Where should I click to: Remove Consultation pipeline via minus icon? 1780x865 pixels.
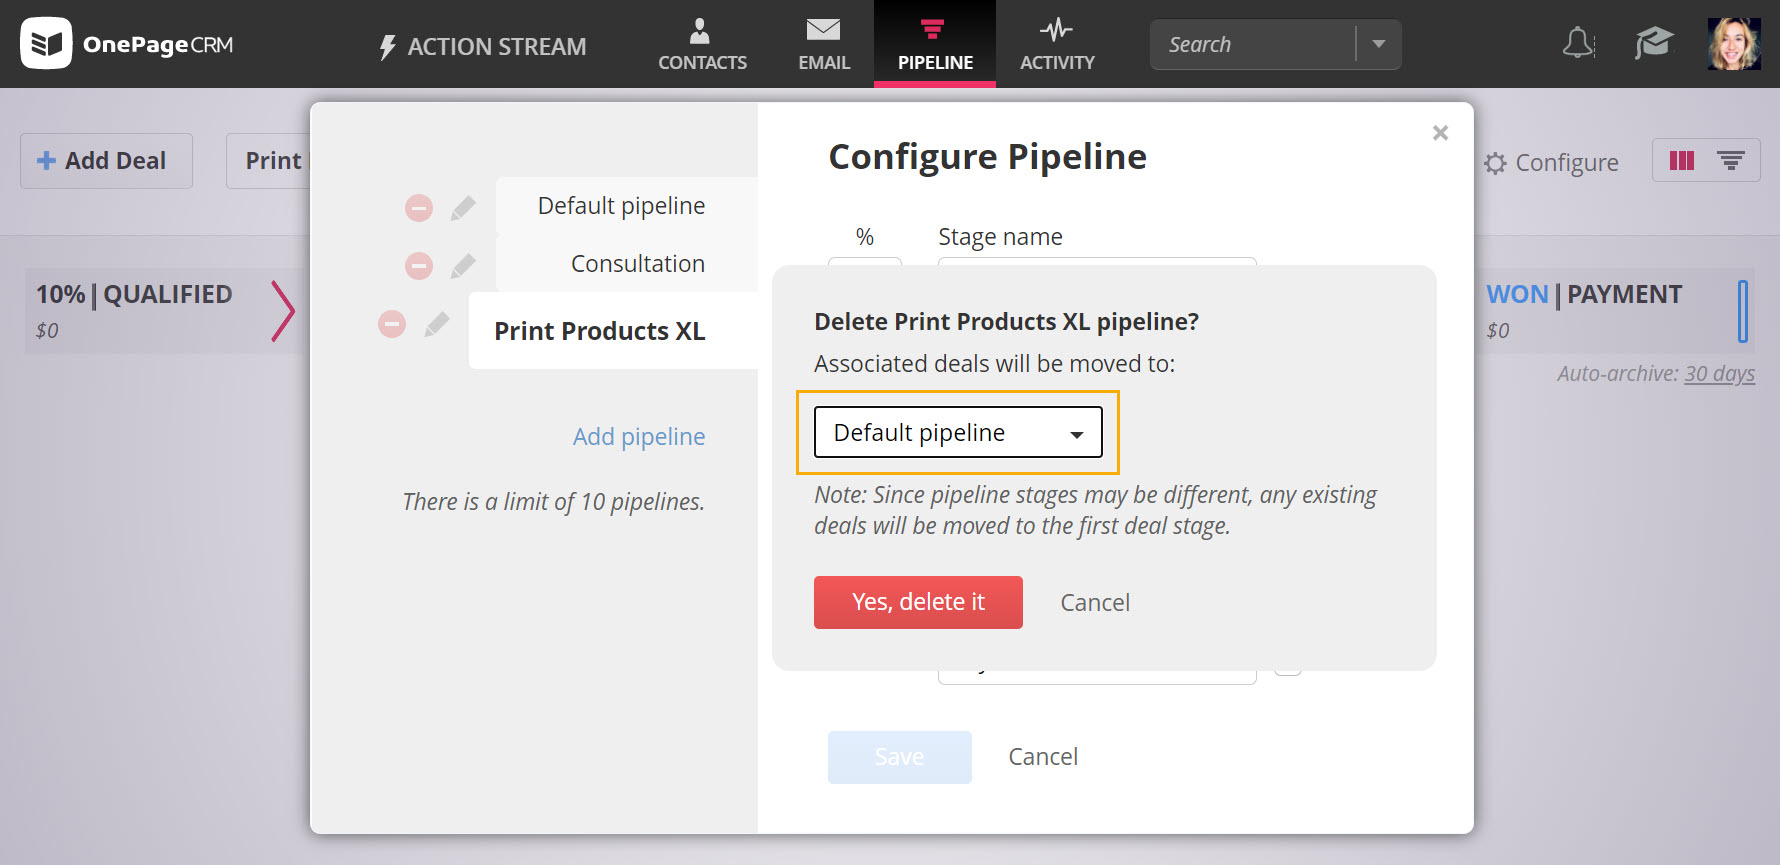419,266
